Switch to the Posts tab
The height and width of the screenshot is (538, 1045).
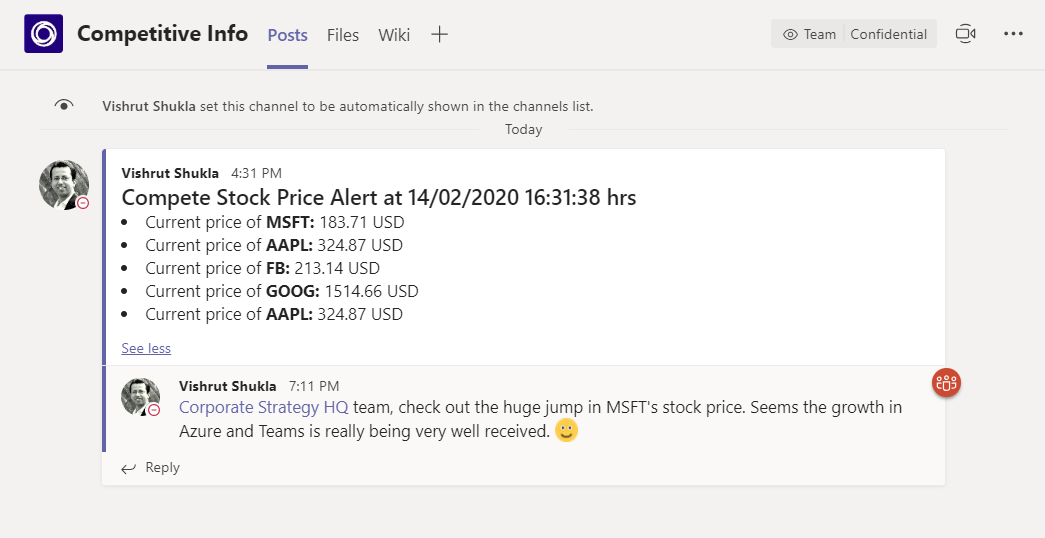(287, 35)
